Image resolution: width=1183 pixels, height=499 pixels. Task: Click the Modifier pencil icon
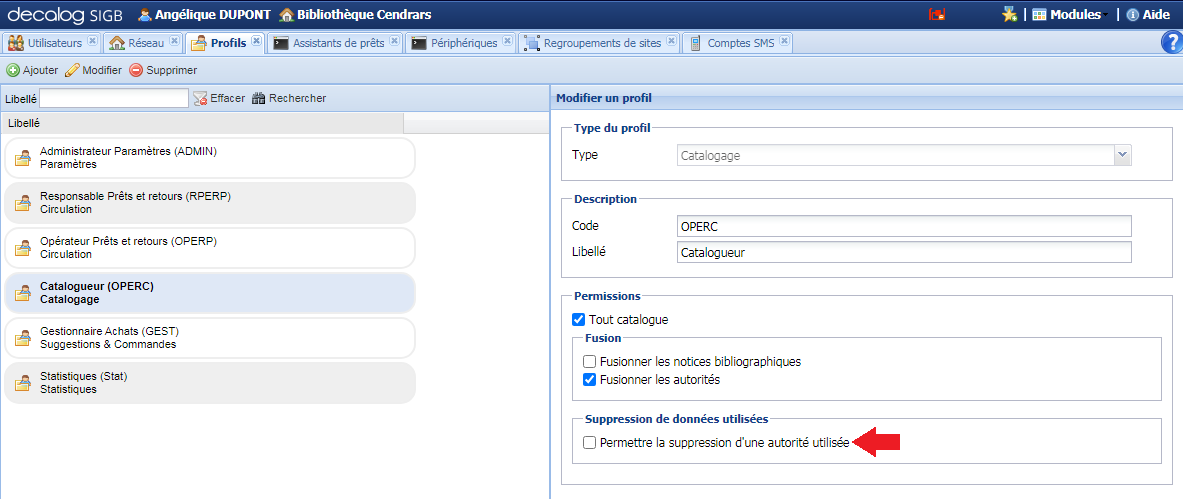click(72, 71)
